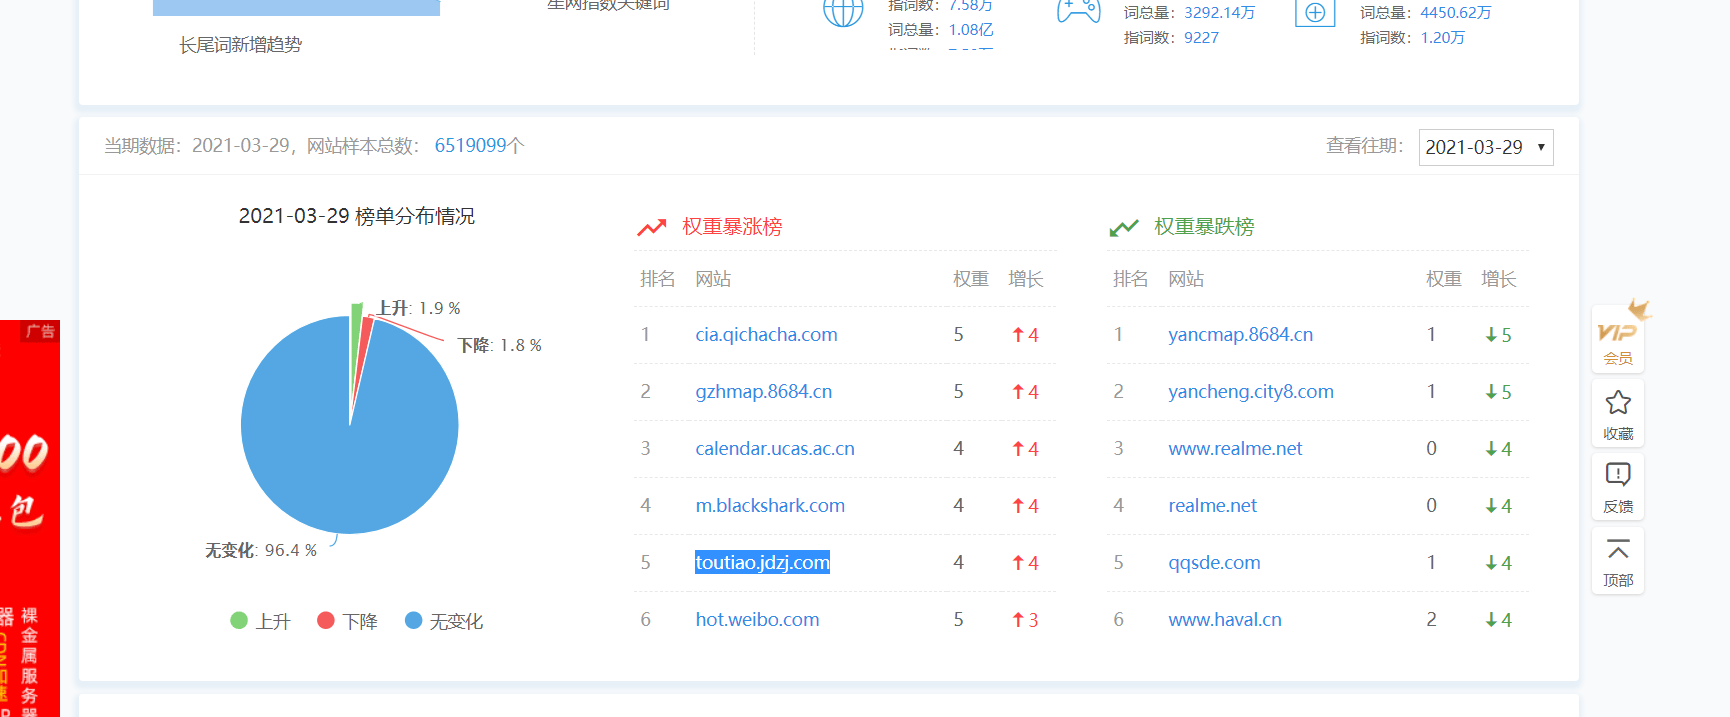Click the 权重暴跌榜 heading

coord(1204,227)
